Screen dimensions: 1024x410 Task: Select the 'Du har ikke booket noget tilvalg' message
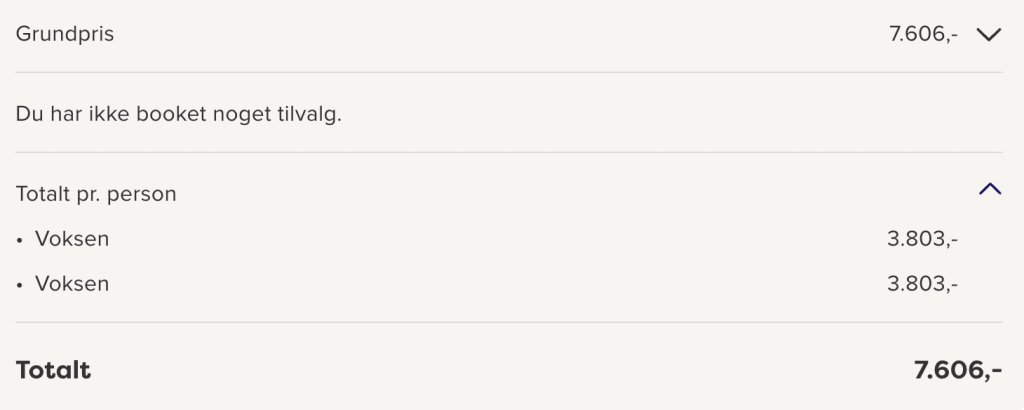pyautogui.click(x=178, y=114)
